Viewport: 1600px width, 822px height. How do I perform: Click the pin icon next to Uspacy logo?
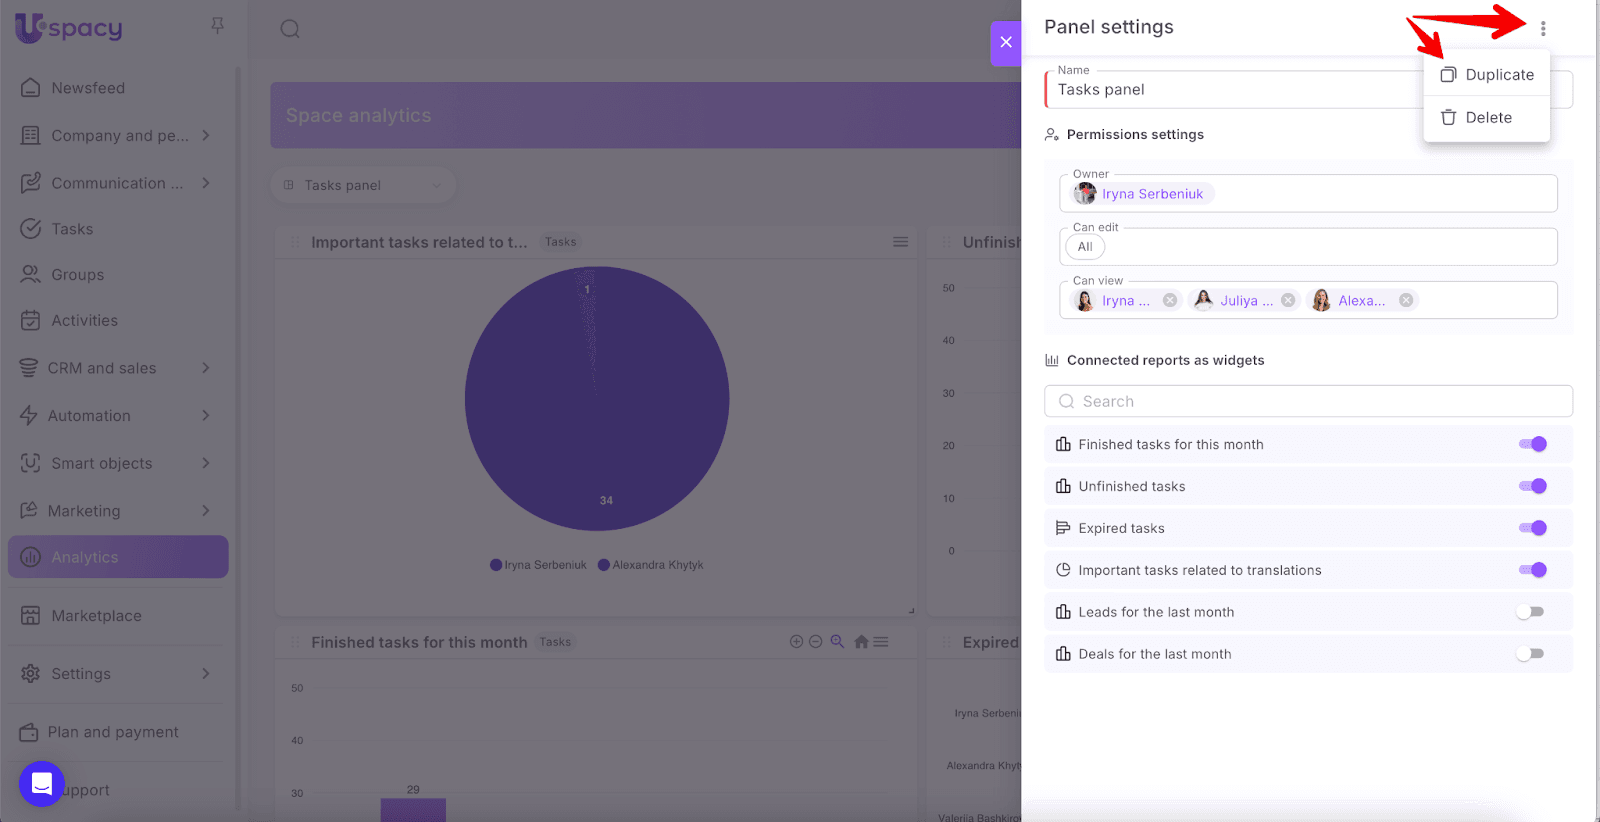coord(217,26)
